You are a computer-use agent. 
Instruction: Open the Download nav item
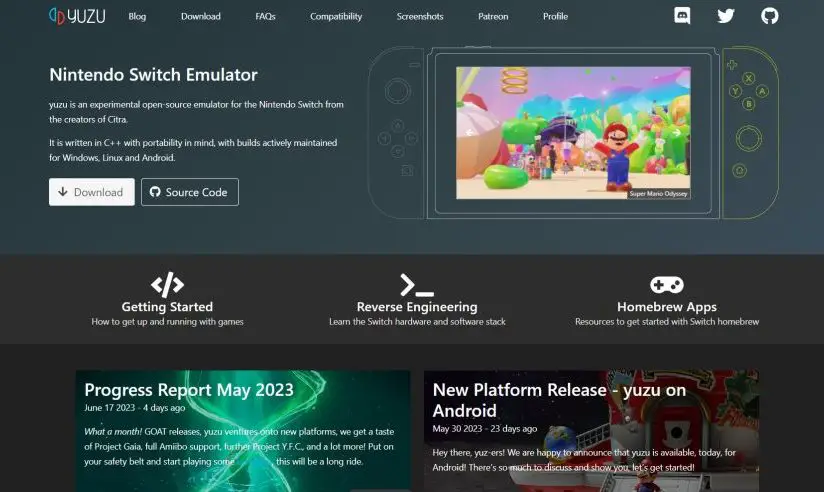click(201, 16)
